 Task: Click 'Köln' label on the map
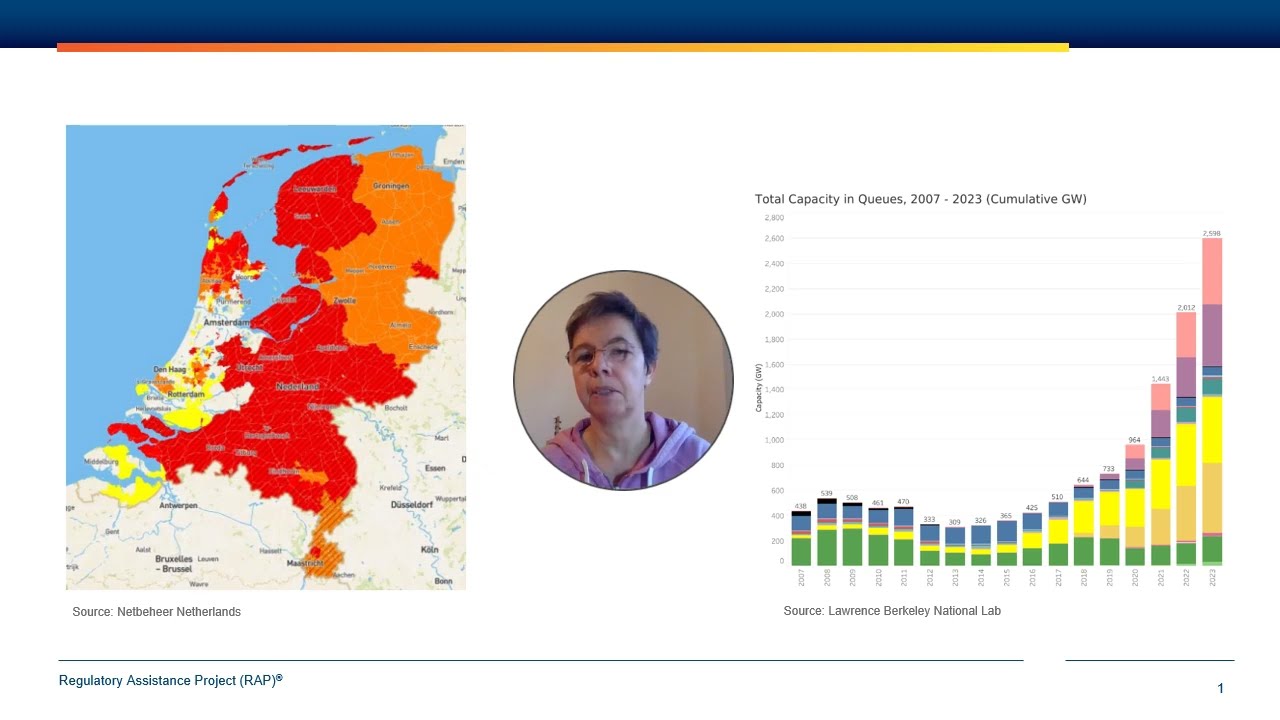(x=430, y=550)
